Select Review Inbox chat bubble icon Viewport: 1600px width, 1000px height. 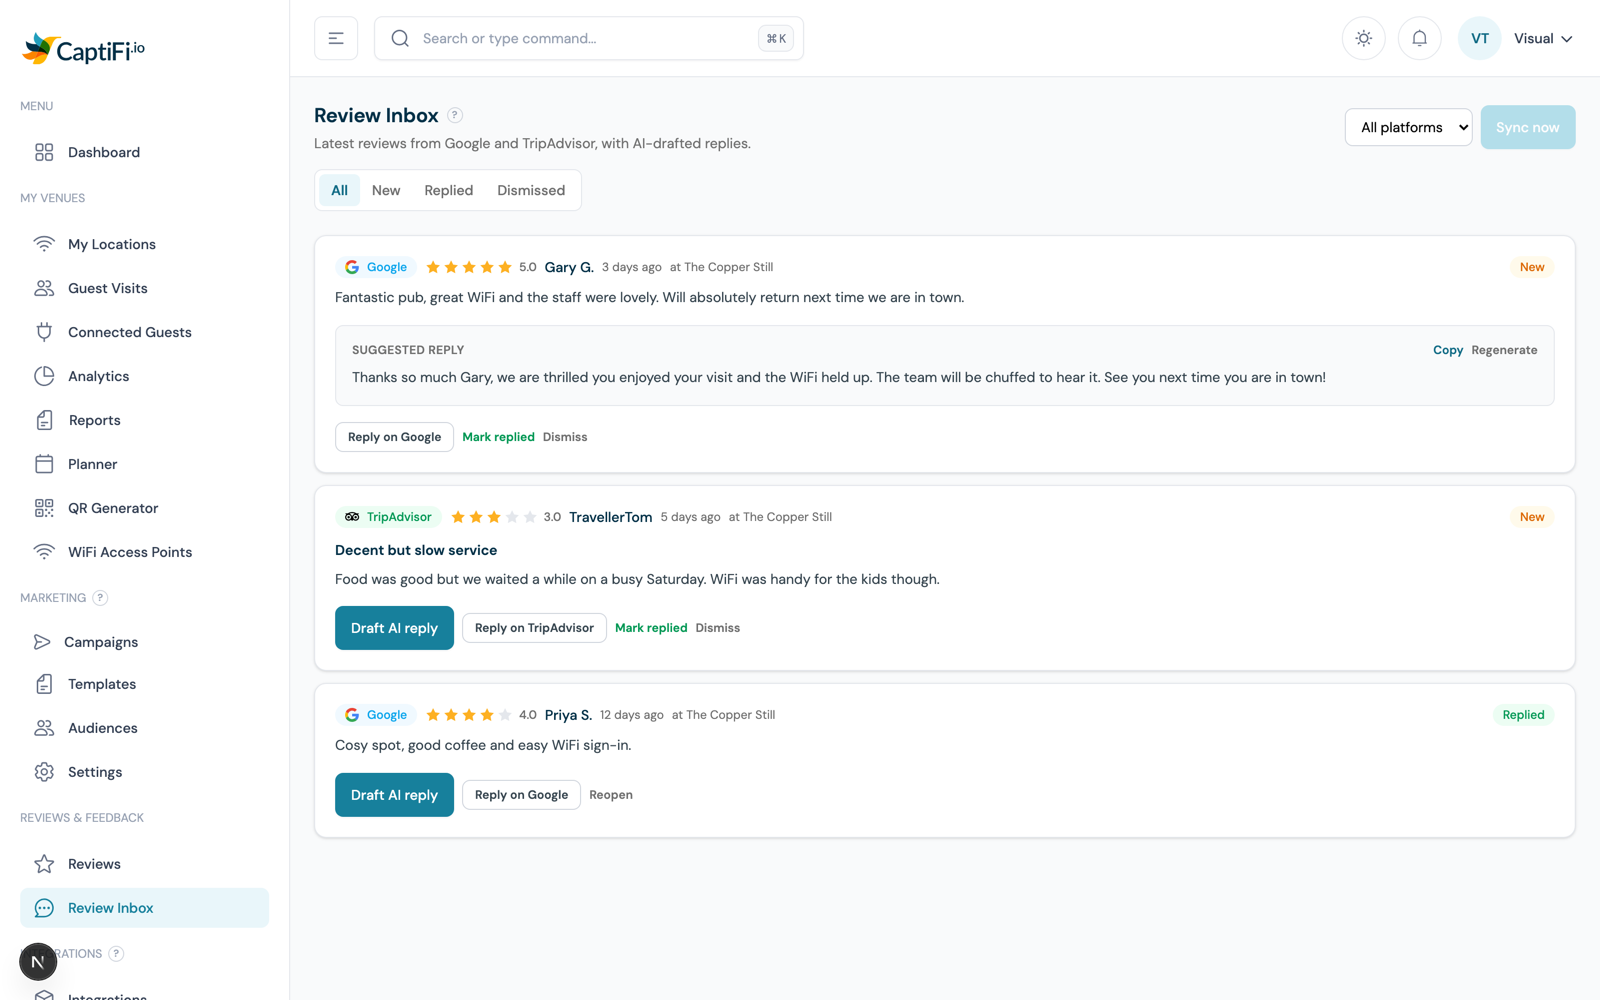[44, 908]
